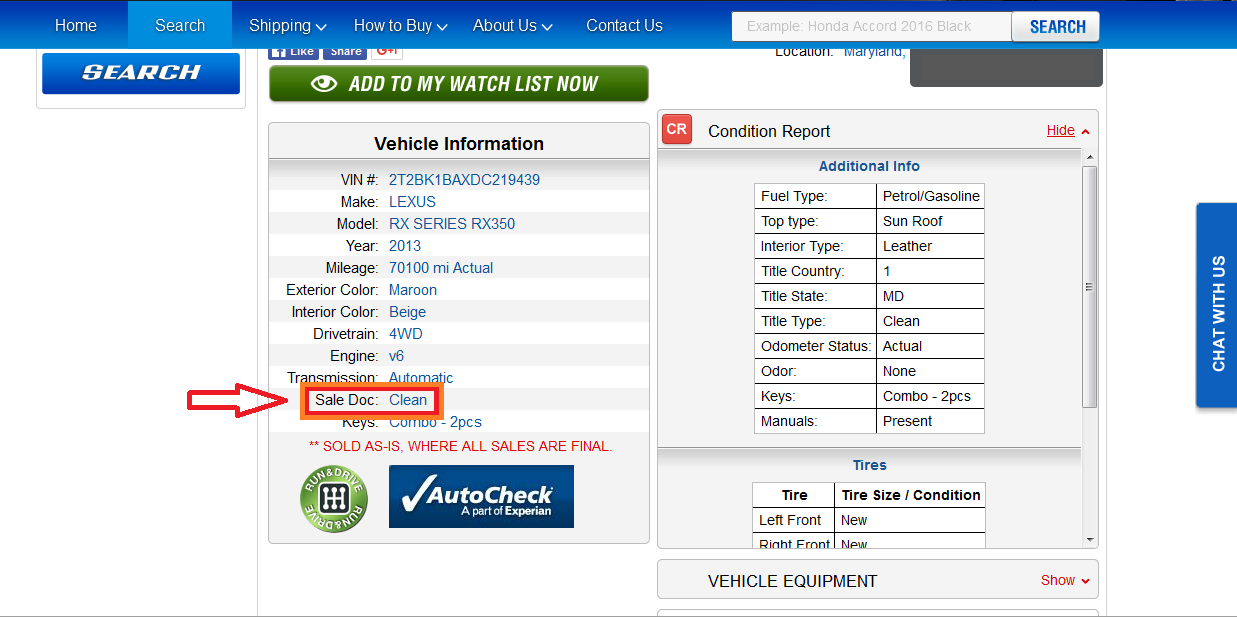The image size is (1237, 617).
Task: Click the Keys cell in Additional Info table
Action: point(931,396)
